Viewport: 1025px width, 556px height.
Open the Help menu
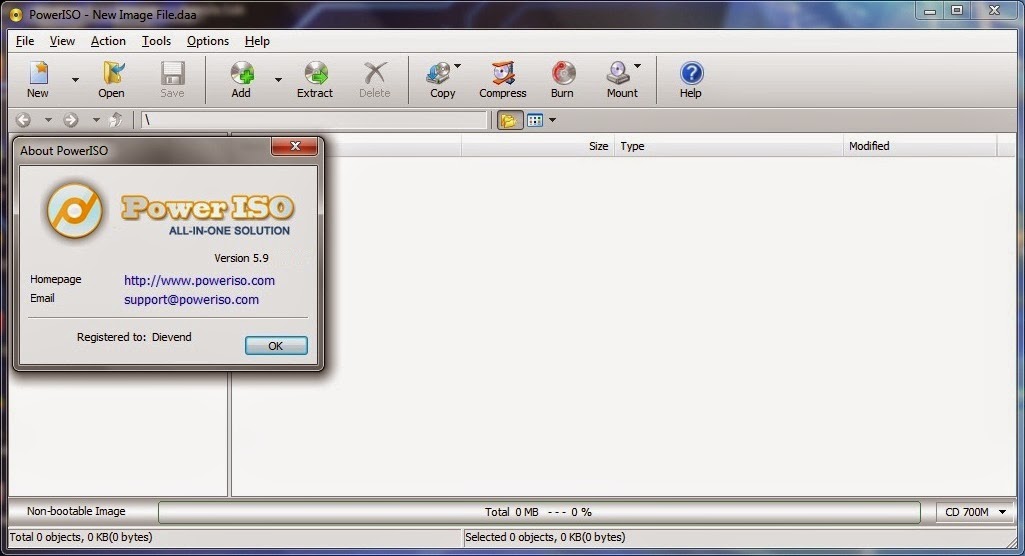point(257,41)
